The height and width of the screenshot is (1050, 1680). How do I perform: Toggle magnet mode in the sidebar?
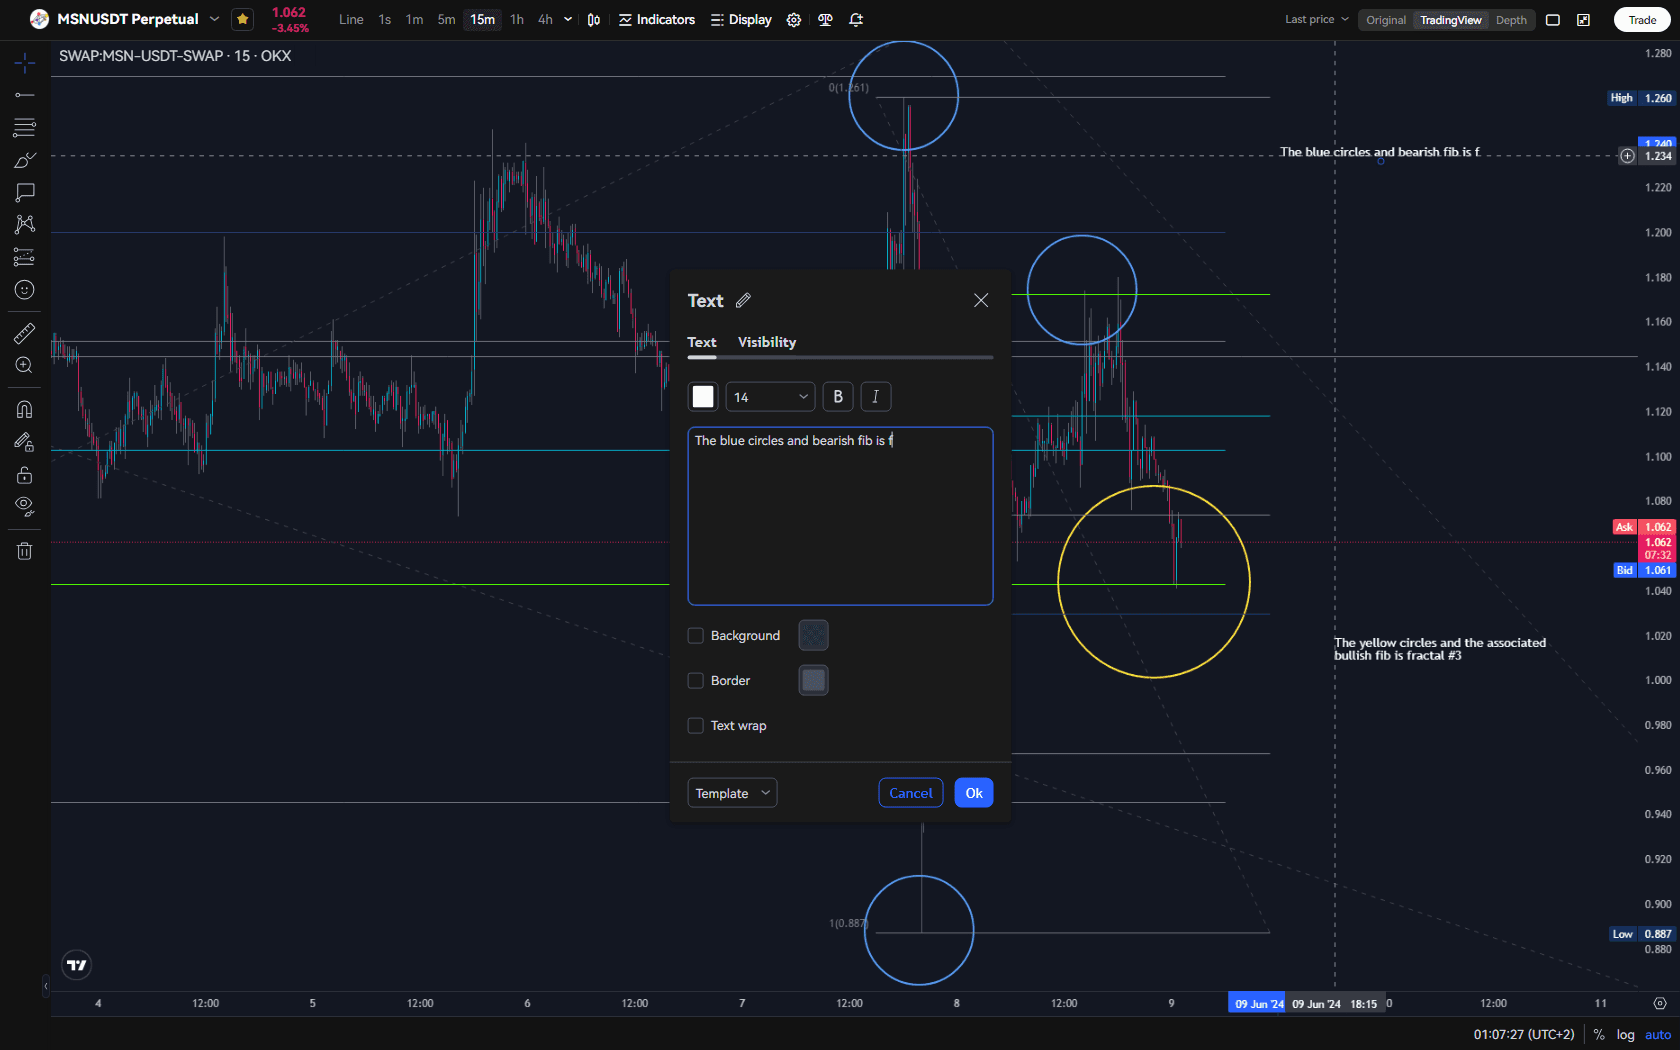[25, 410]
